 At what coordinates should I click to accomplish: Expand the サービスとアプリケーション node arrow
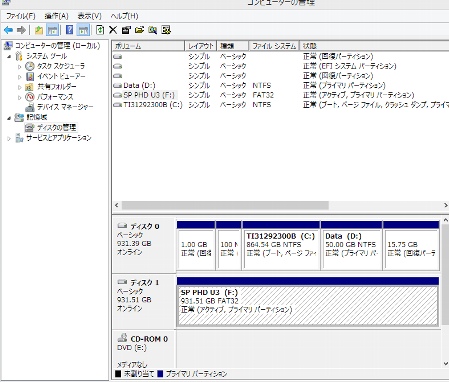coord(9,138)
